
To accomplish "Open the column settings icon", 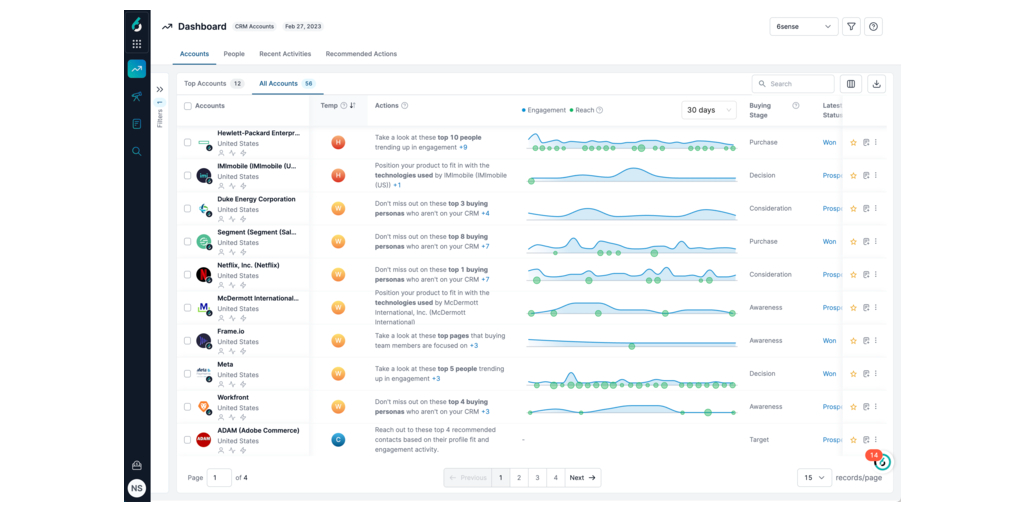I will pos(851,84).
